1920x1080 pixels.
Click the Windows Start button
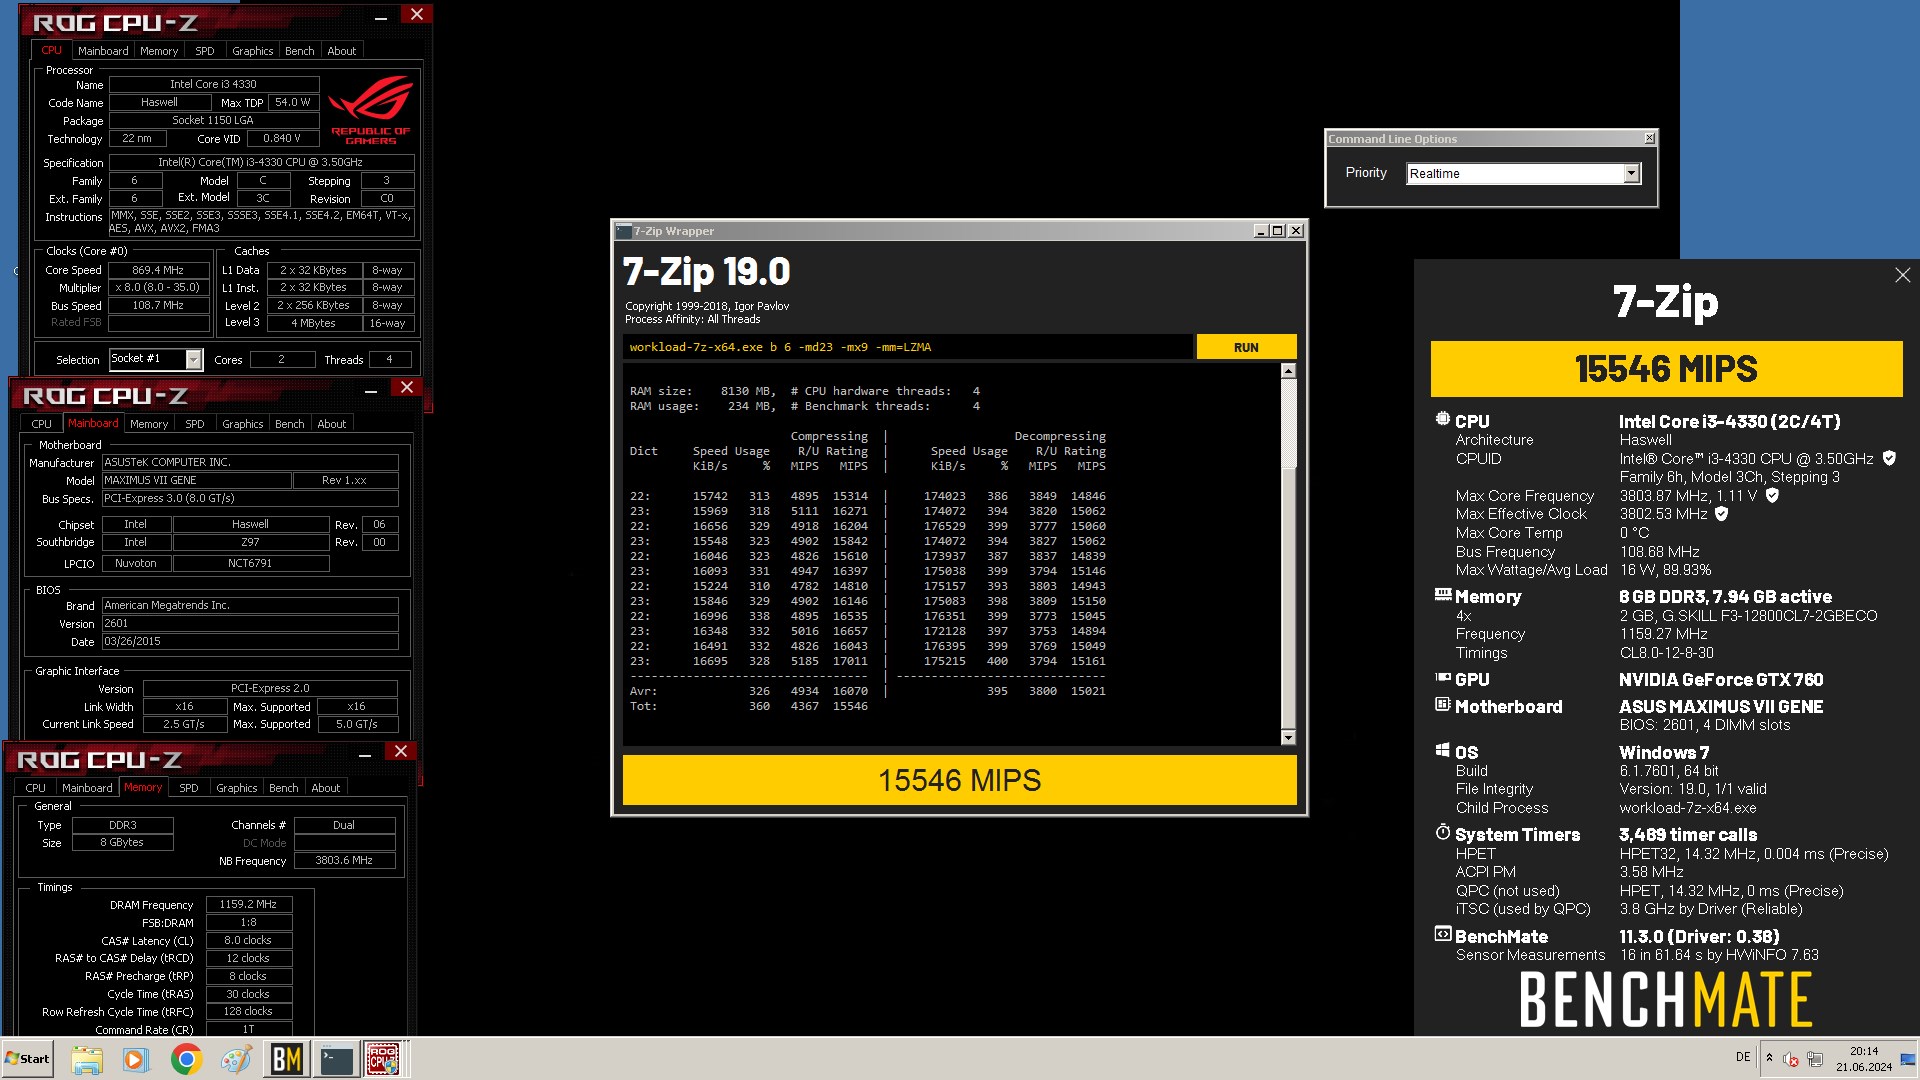(x=28, y=1059)
